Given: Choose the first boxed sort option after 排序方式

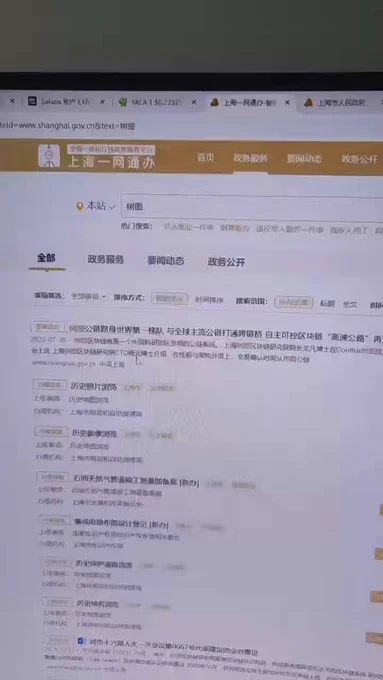Looking at the screenshot, I should point(170,298).
